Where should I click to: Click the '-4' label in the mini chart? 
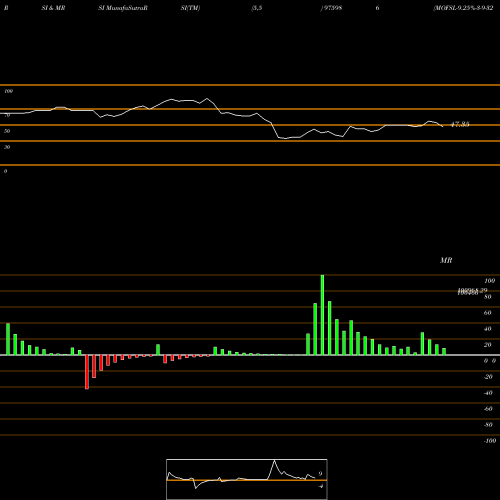point(321,486)
